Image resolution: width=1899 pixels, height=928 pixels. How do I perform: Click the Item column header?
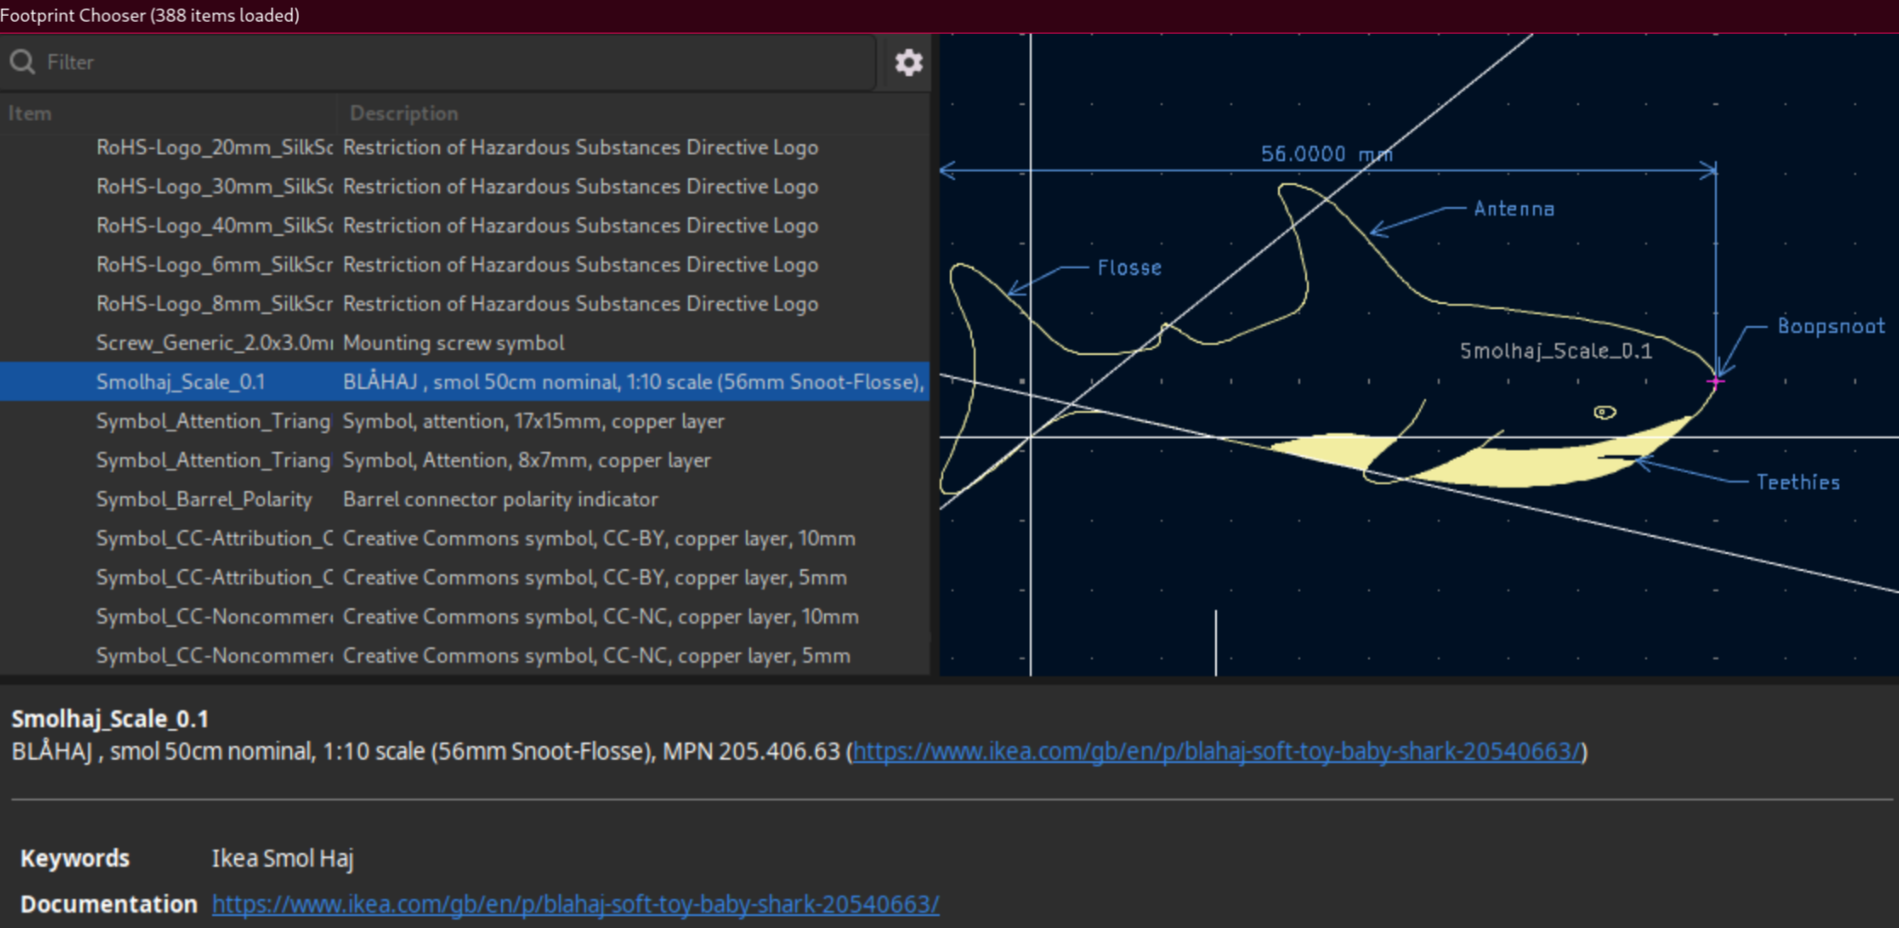click(x=30, y=113)
